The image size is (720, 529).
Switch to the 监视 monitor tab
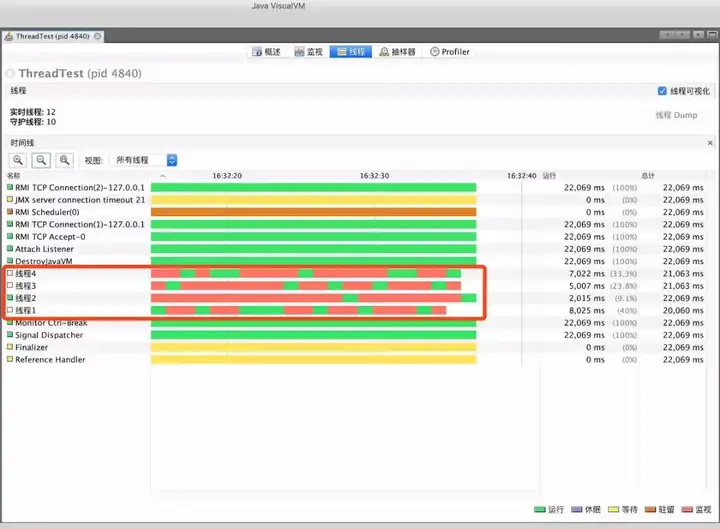coord(309,51)
